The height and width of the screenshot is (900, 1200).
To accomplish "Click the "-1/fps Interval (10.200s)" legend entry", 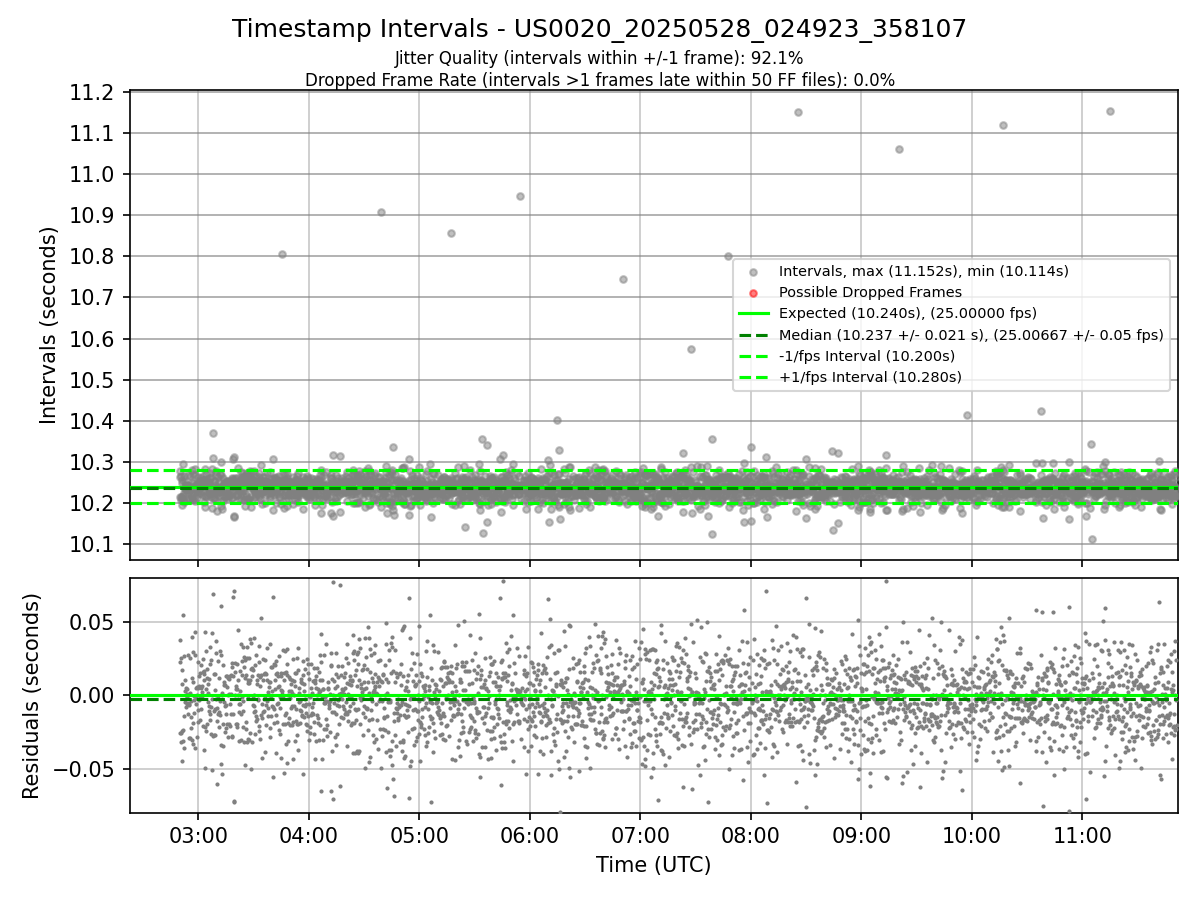I will [866, 356].
